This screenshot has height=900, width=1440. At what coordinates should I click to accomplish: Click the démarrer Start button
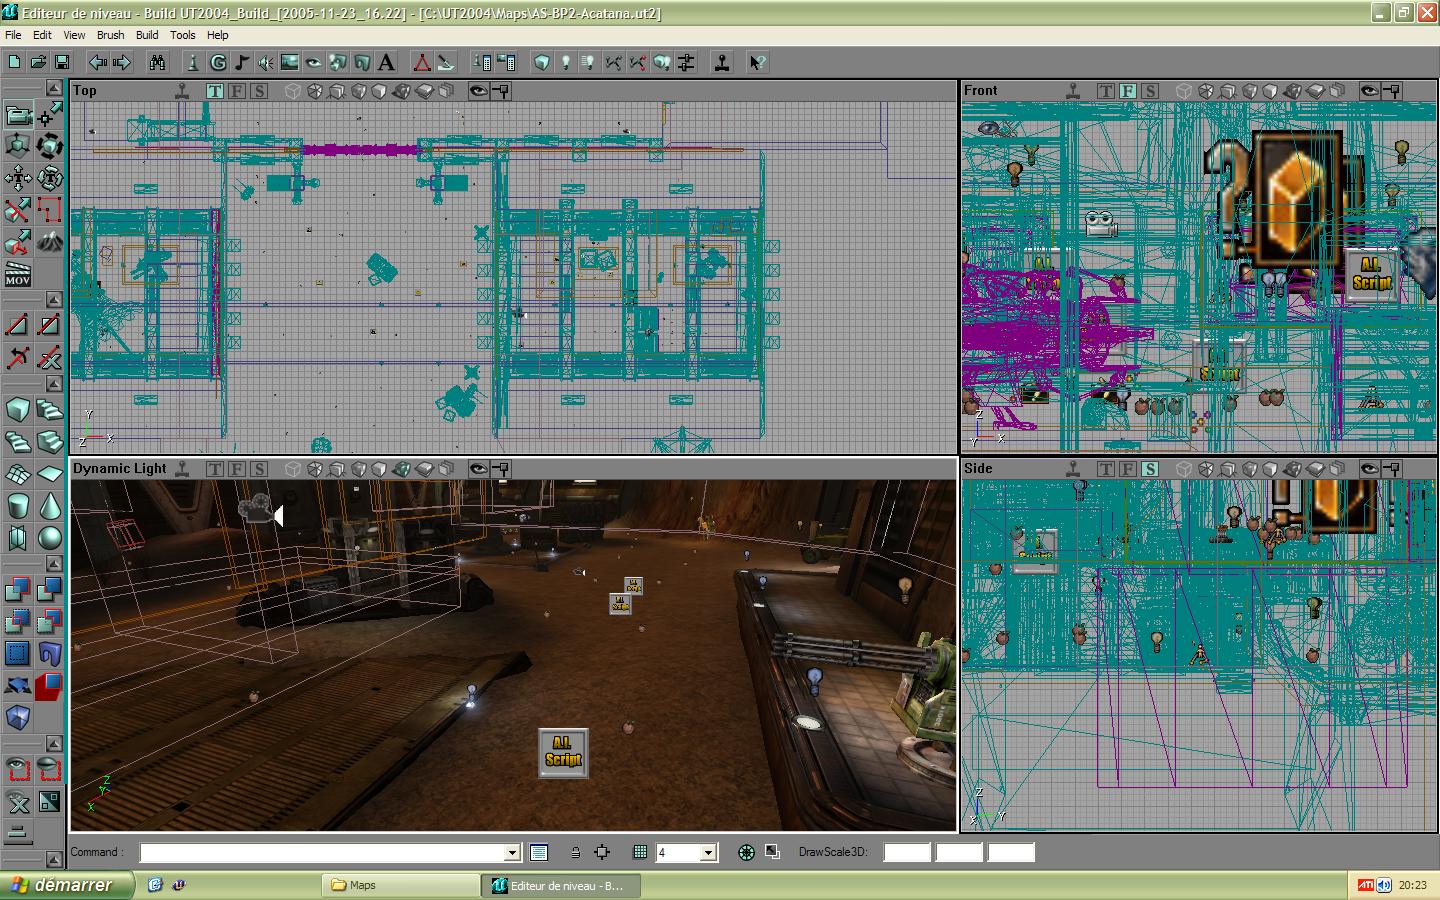tap(66, 885)
